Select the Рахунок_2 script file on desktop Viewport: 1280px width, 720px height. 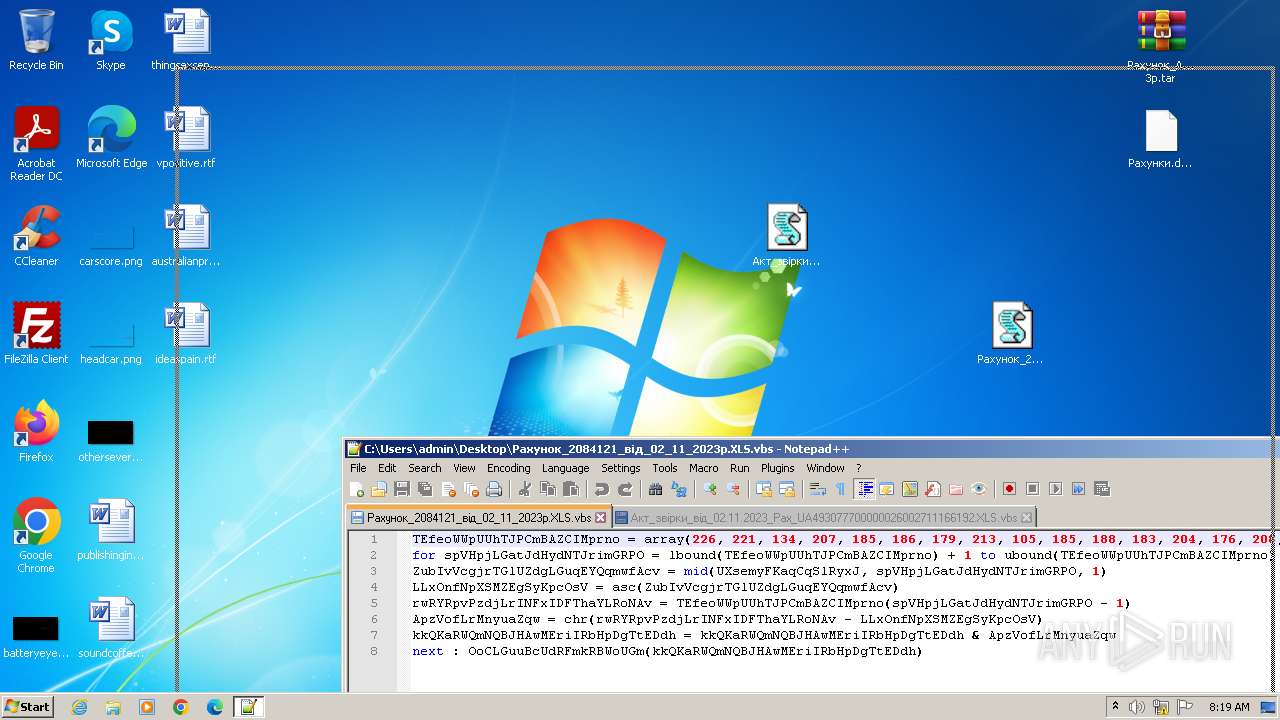point(1011,333)
